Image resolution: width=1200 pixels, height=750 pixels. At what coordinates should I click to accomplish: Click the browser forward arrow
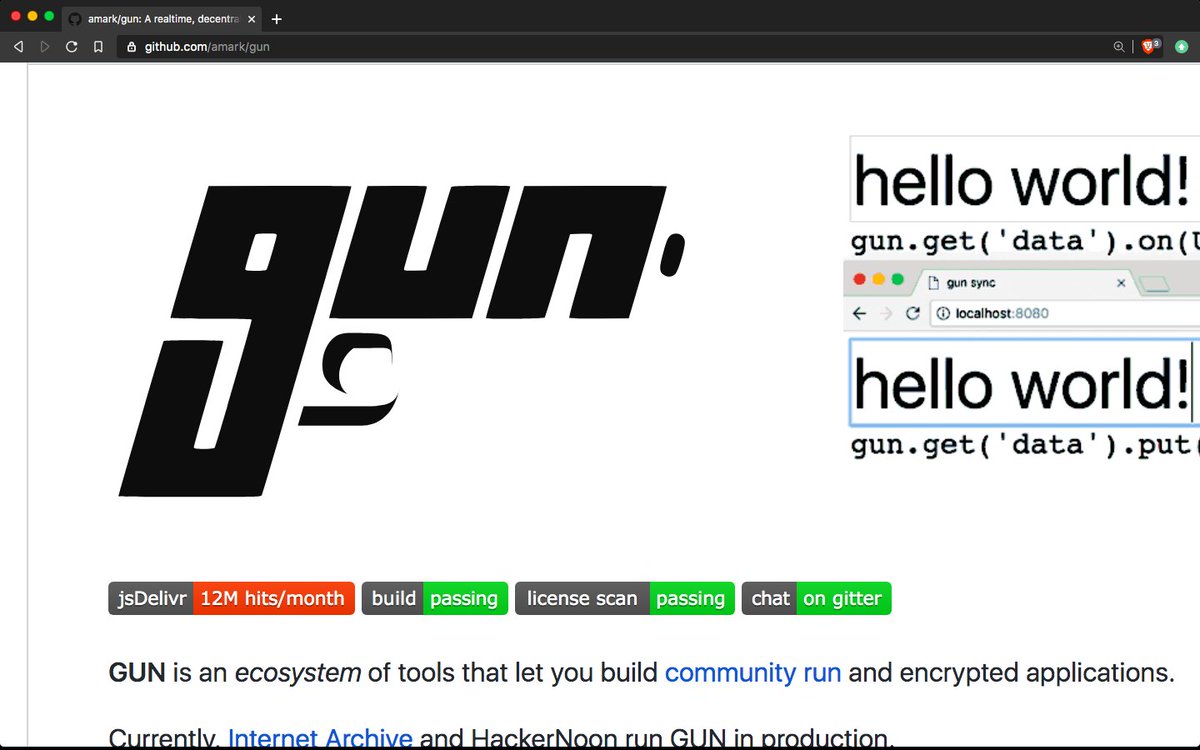(x=45, y=46)
